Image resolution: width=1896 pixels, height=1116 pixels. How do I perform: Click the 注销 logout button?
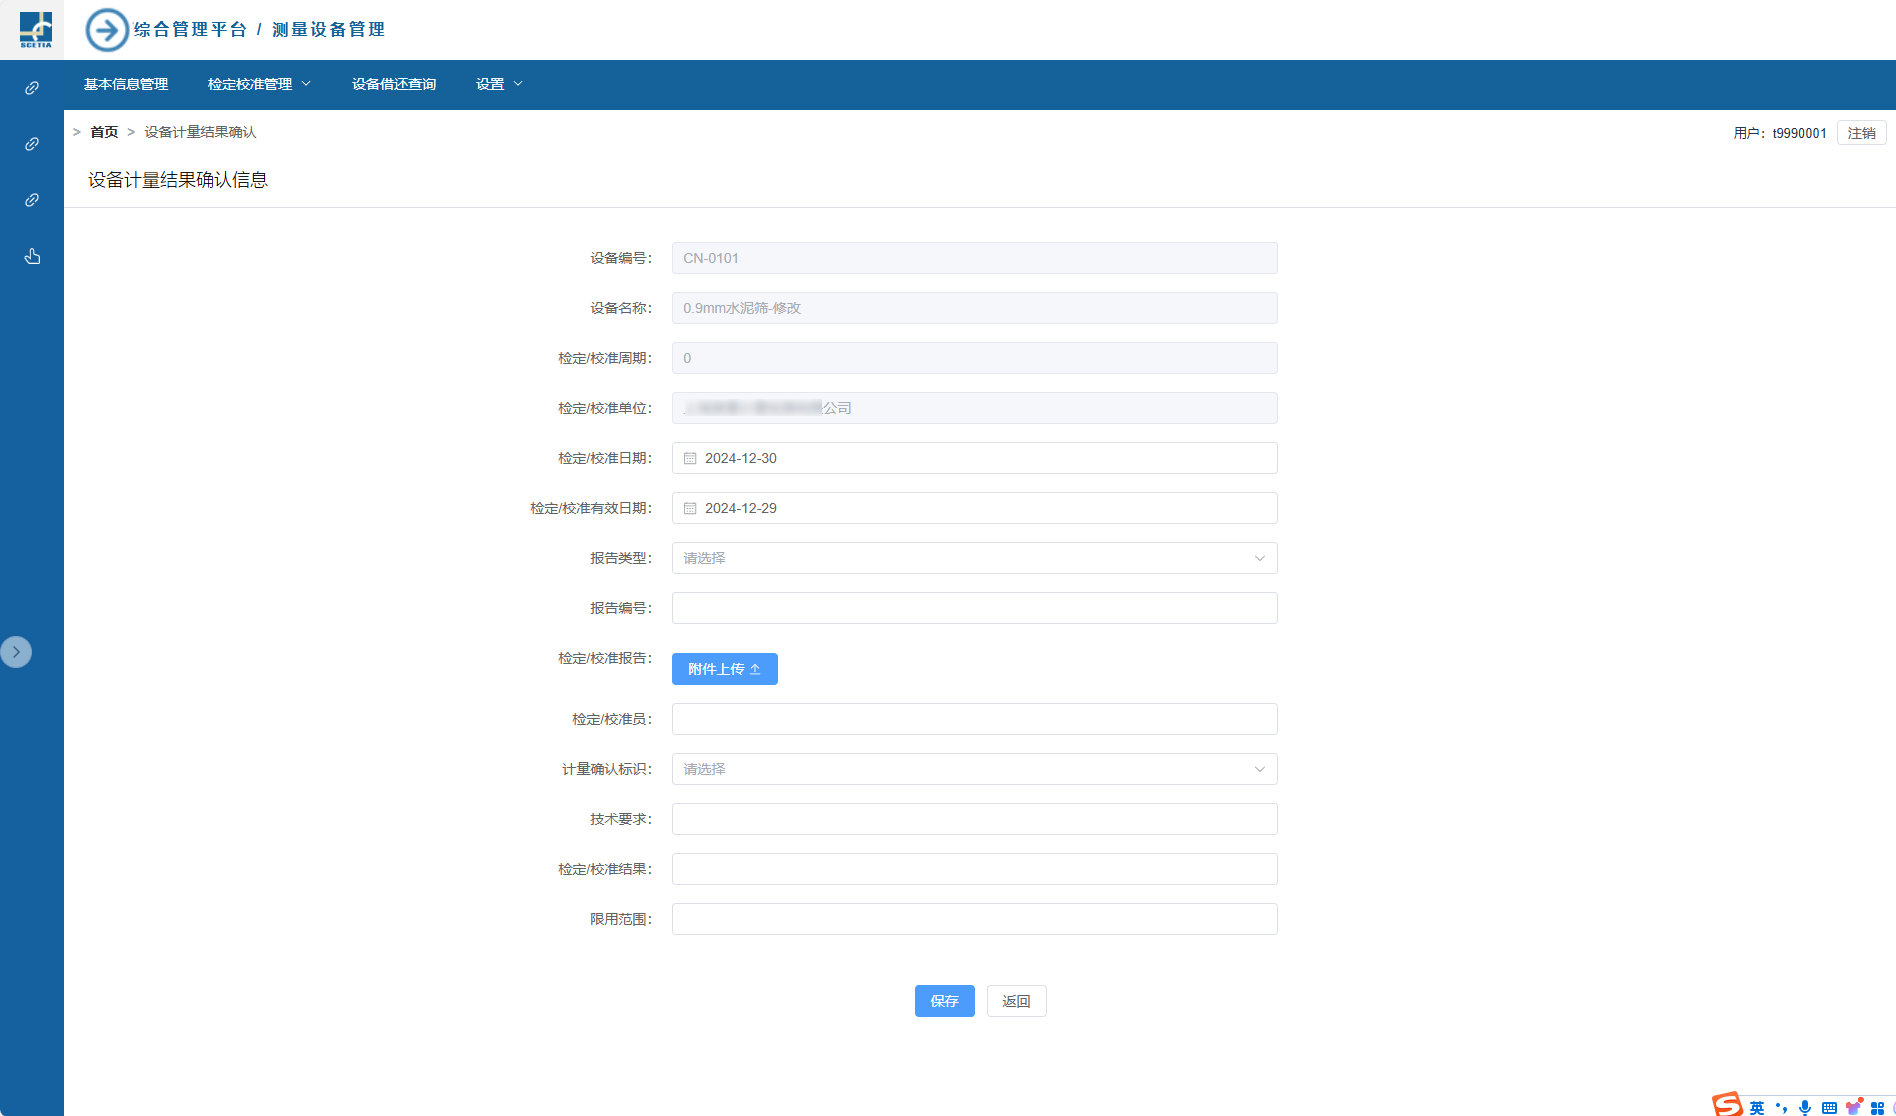tap(1861, 133)
